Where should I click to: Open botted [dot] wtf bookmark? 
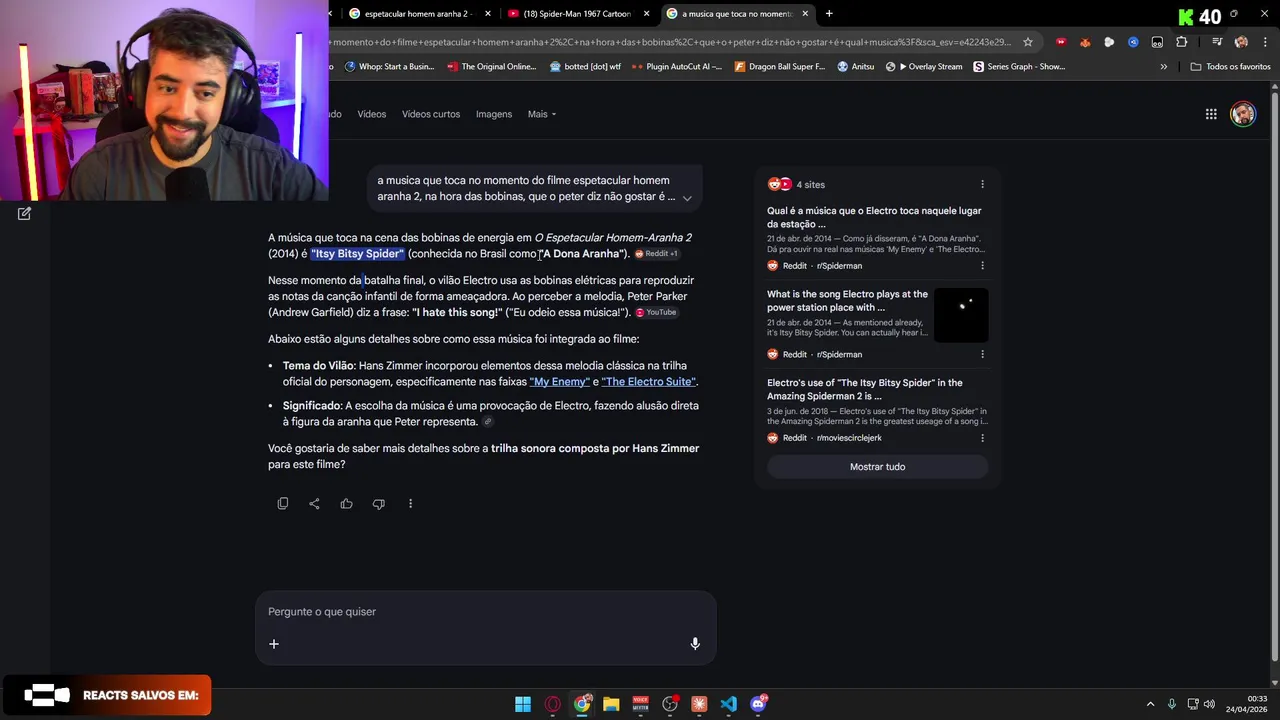(x=585, y=67)
